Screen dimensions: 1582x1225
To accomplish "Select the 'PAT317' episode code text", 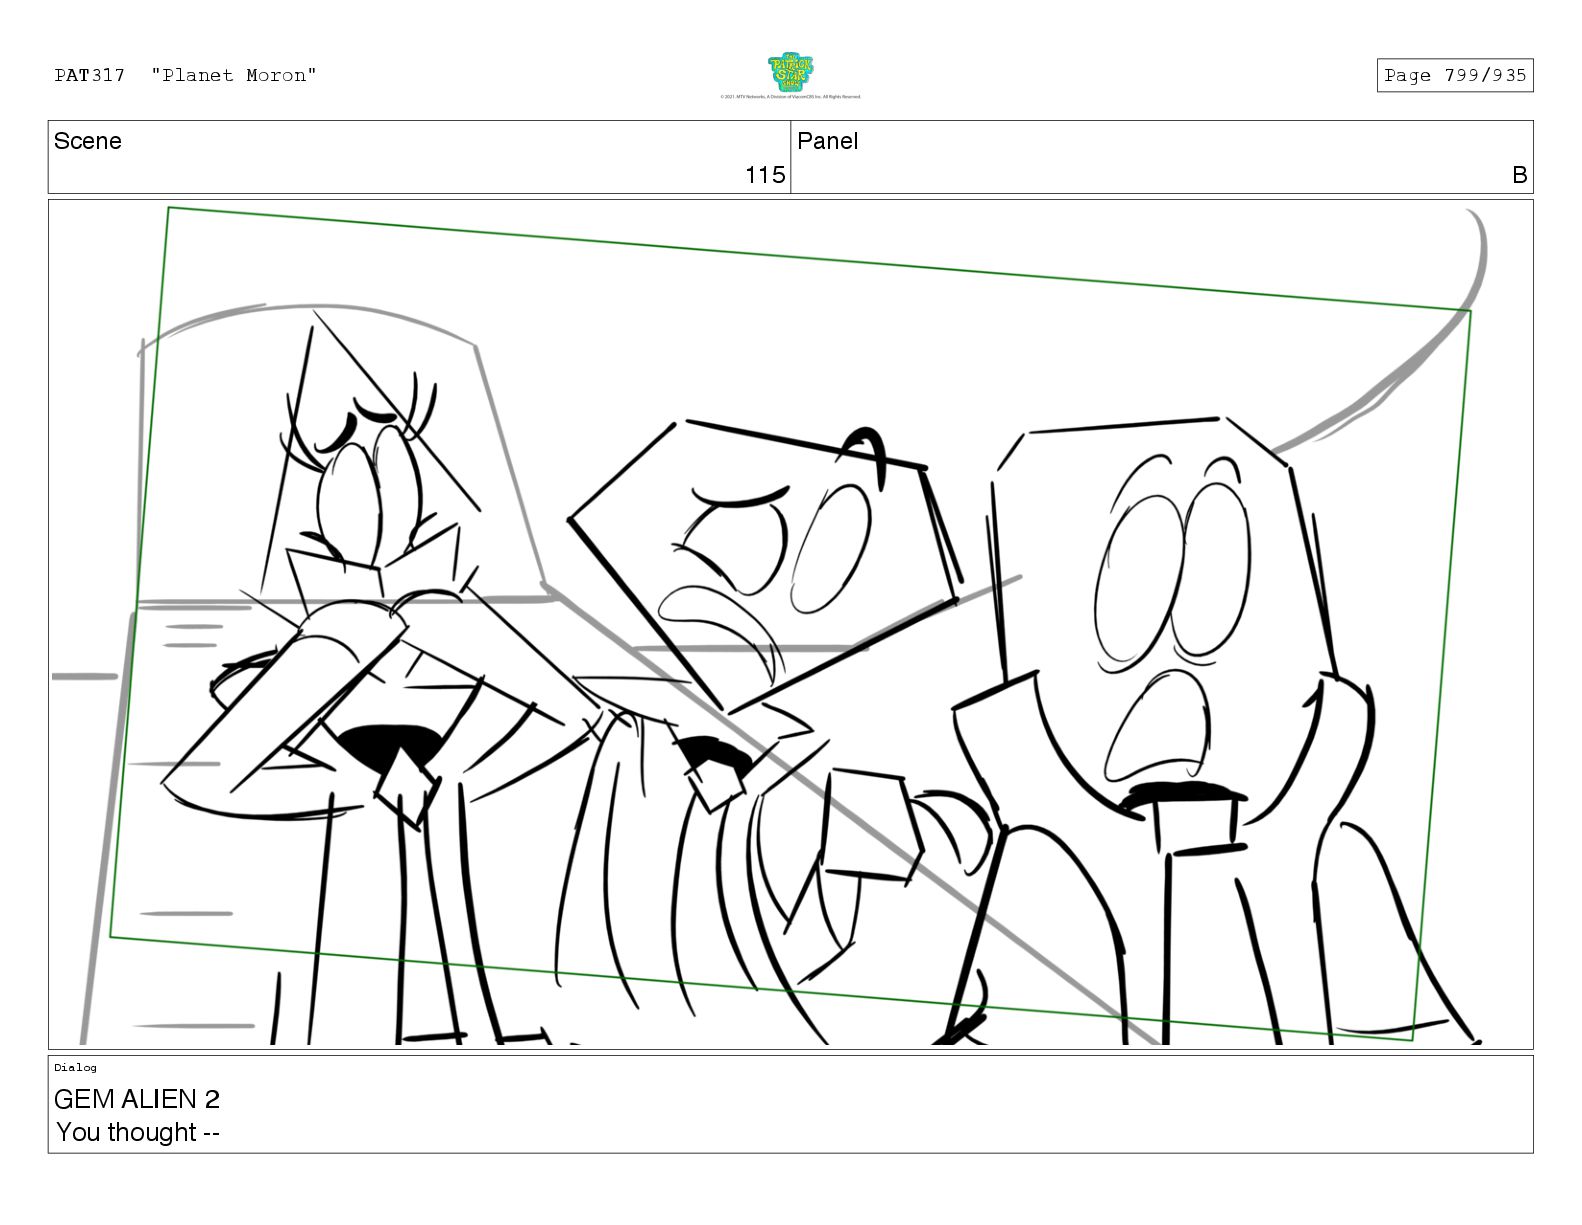I will click(90, 75).
